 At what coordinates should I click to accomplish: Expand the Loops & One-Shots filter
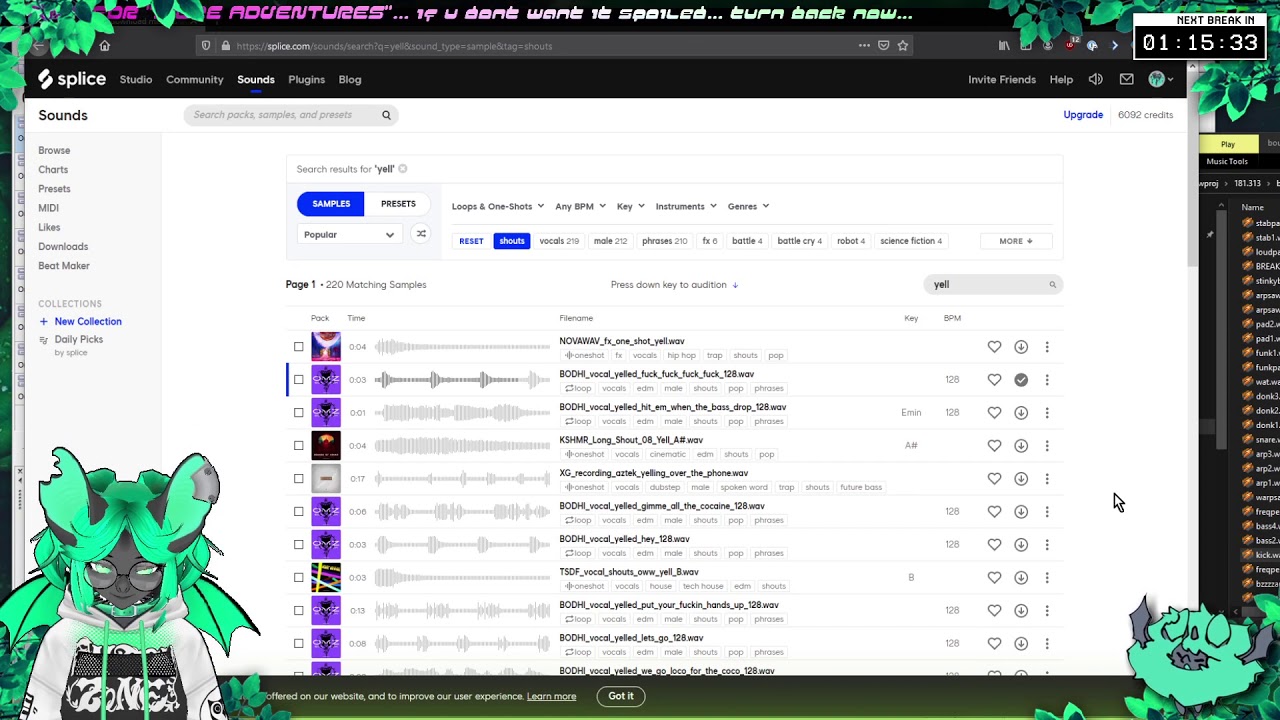coord(498,206)
